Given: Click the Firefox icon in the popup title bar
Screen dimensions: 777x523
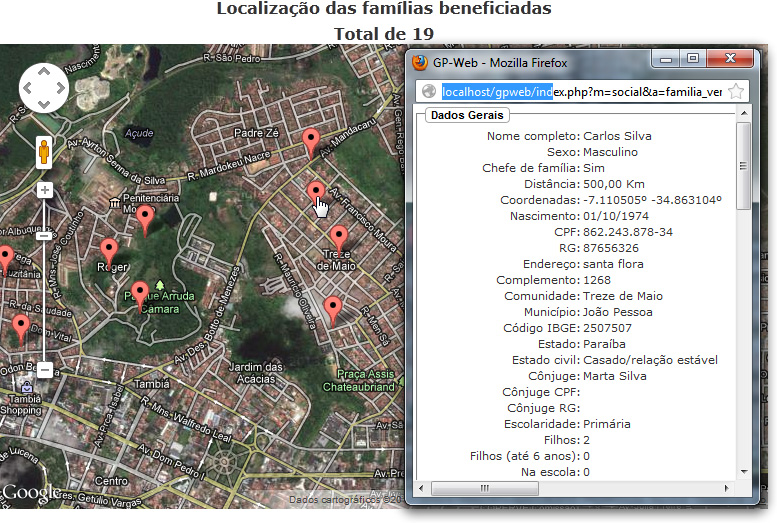Looking at the screenshot, I should coord(420,62).
